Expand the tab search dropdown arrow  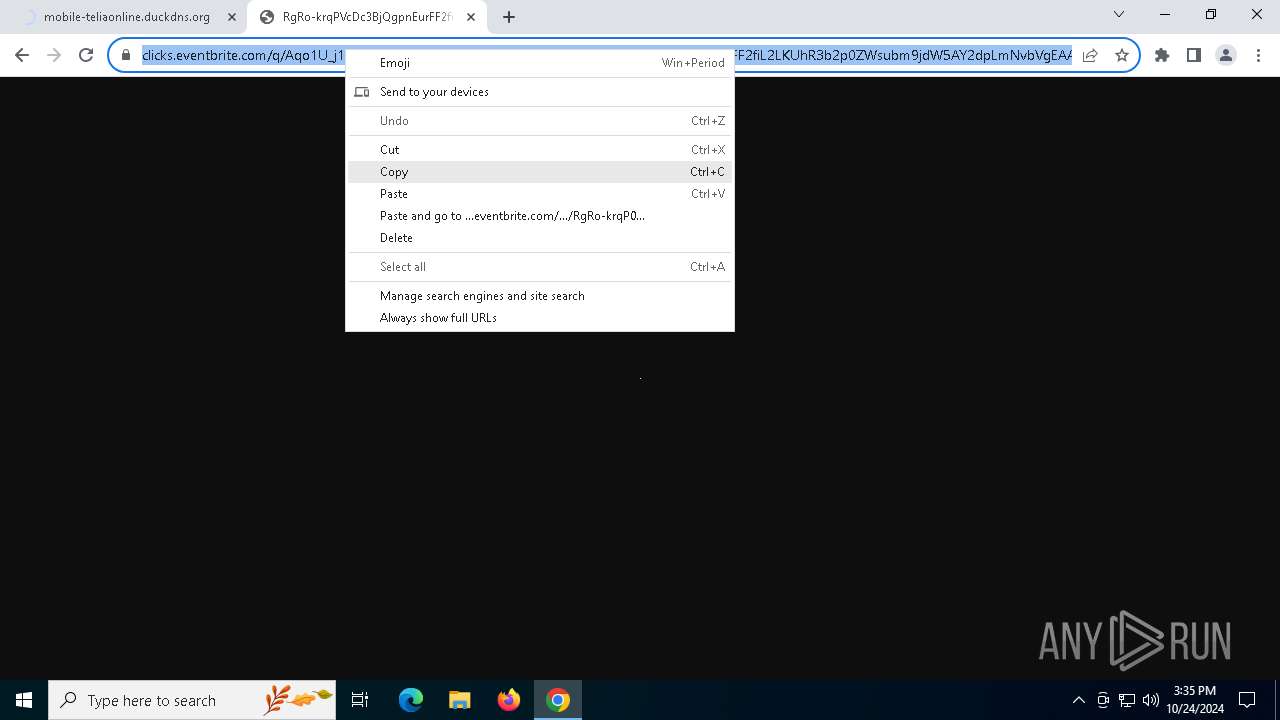point(1119,14)
